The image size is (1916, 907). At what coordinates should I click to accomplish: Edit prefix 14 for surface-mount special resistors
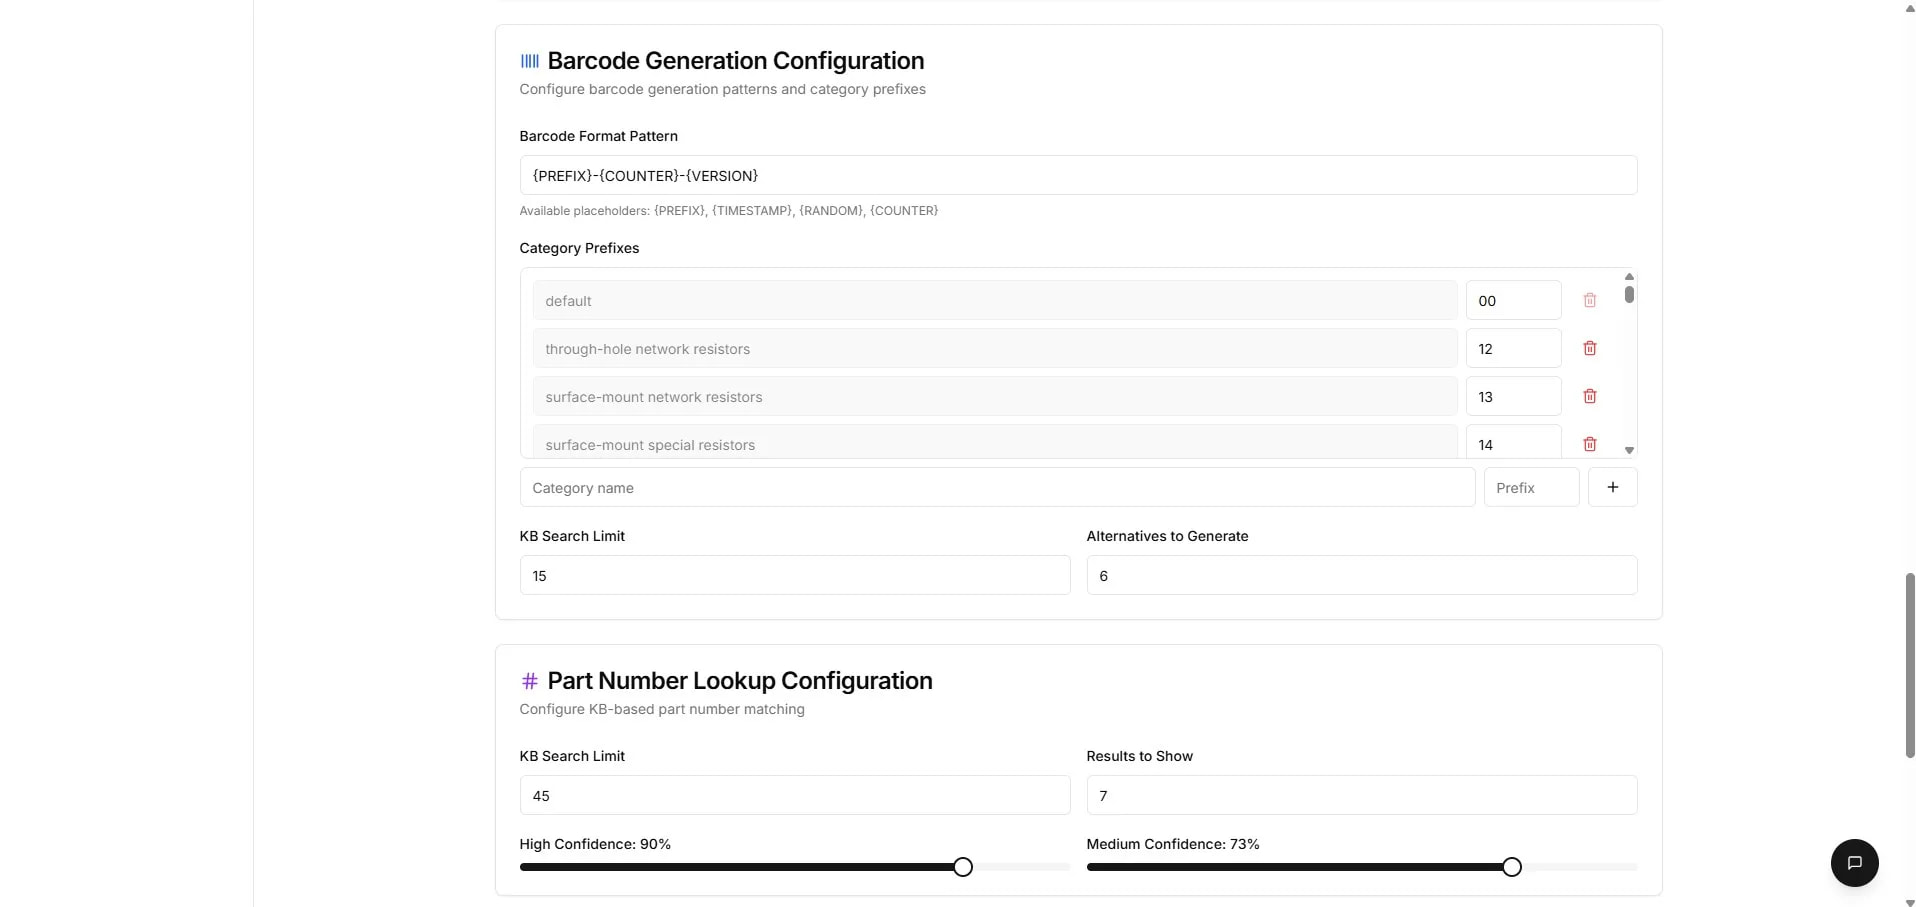point(1513,442)
